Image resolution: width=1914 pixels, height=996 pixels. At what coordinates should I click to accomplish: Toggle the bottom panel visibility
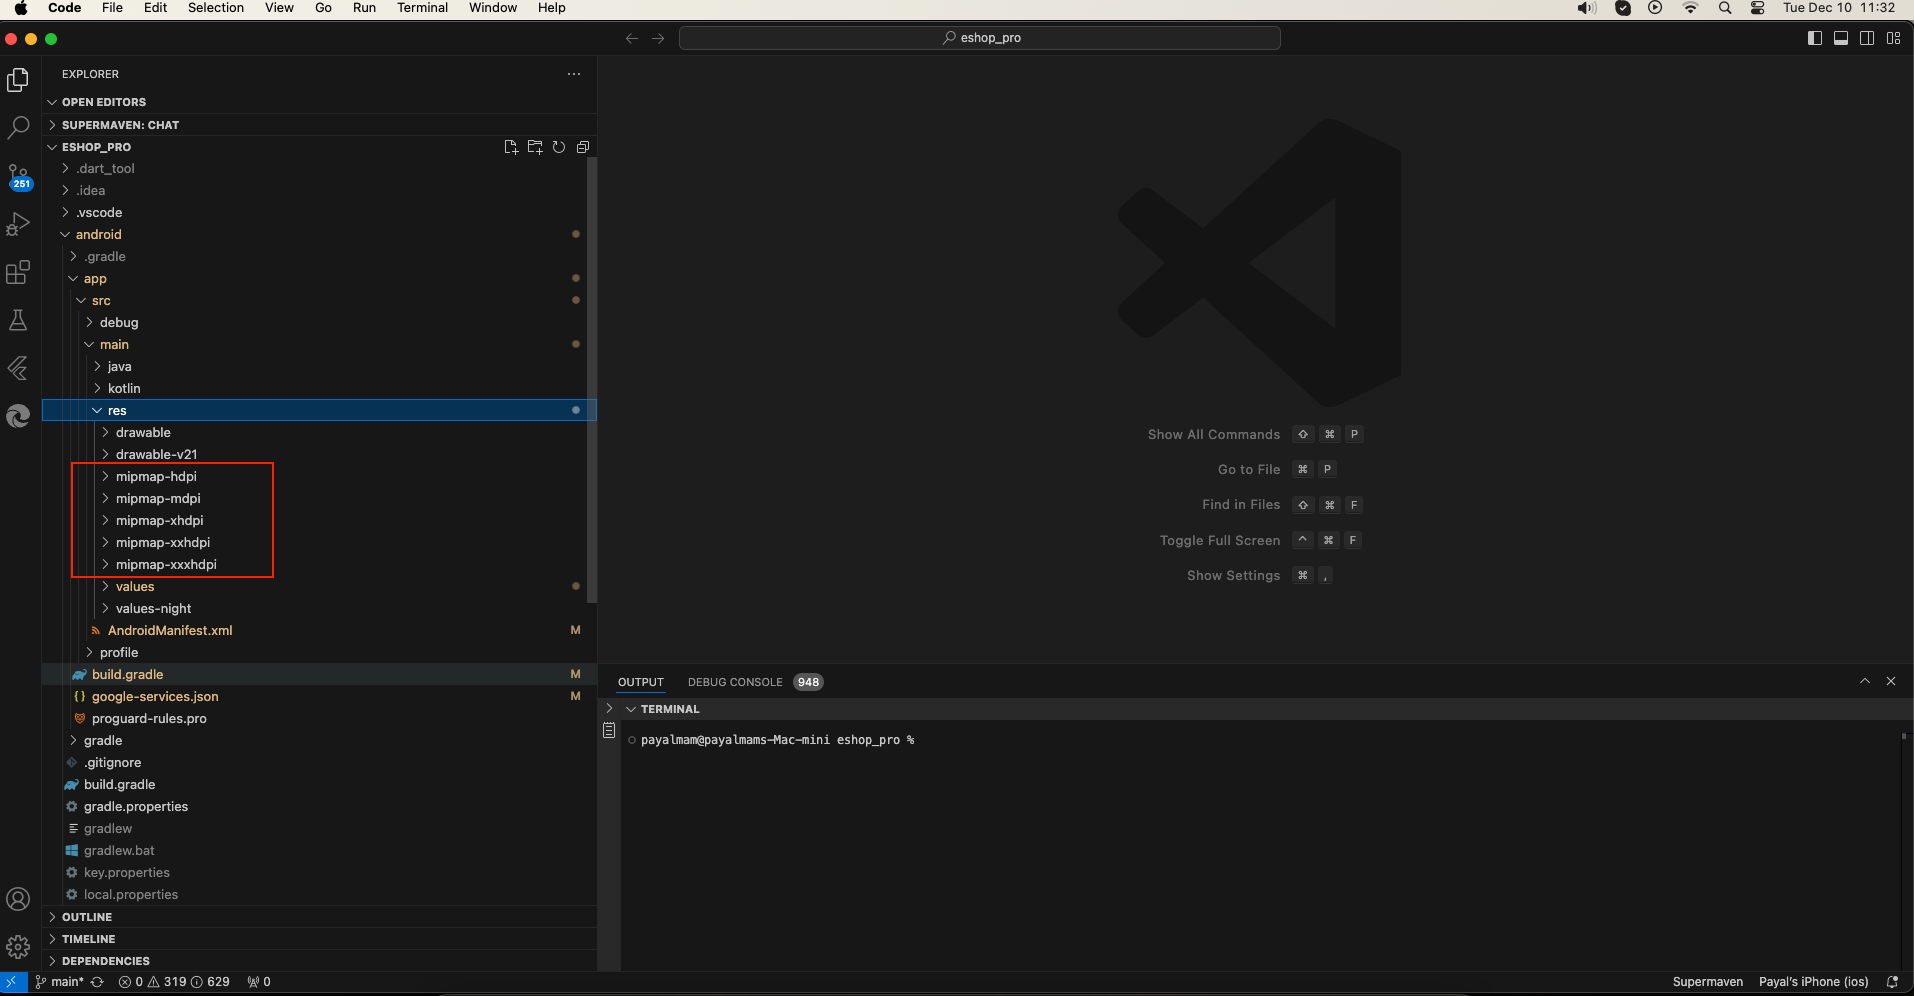click(x=1841, y=38)
